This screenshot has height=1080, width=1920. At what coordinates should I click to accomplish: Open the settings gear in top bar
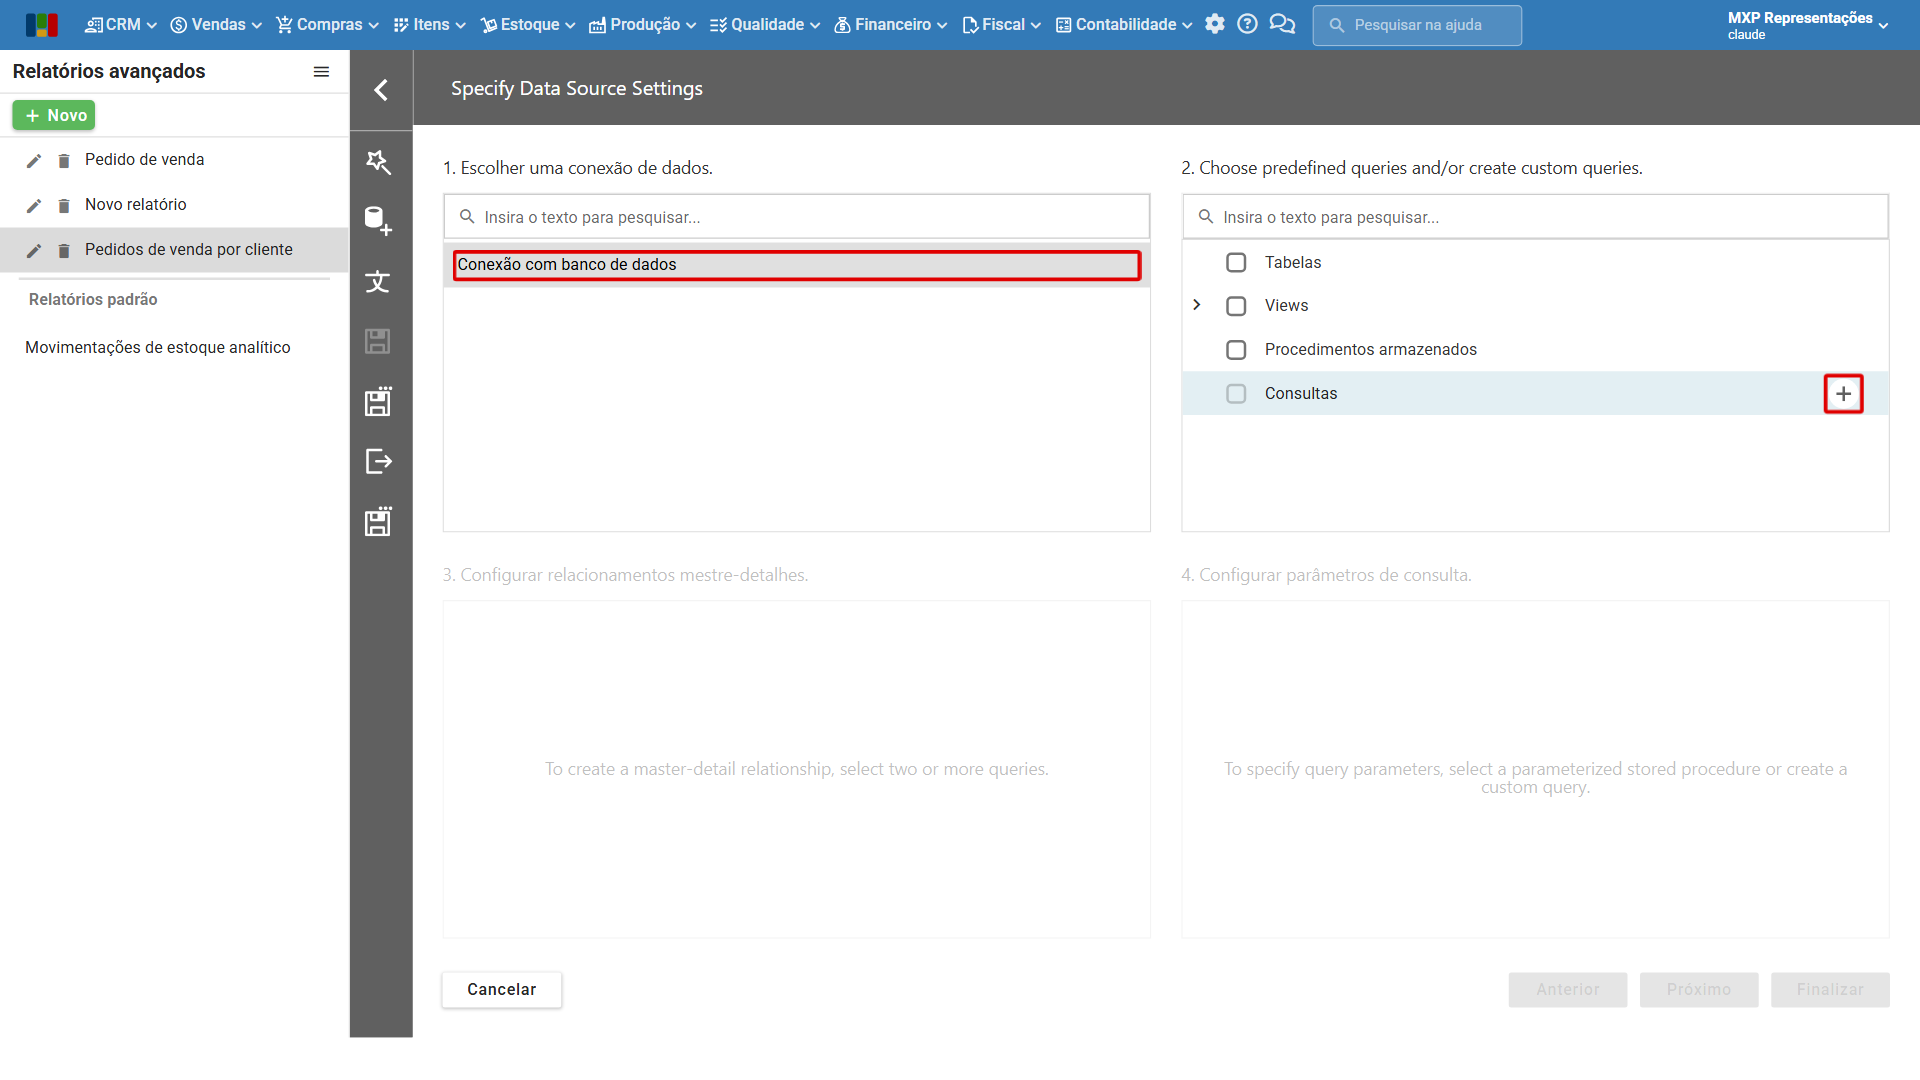click(1215, 24)
